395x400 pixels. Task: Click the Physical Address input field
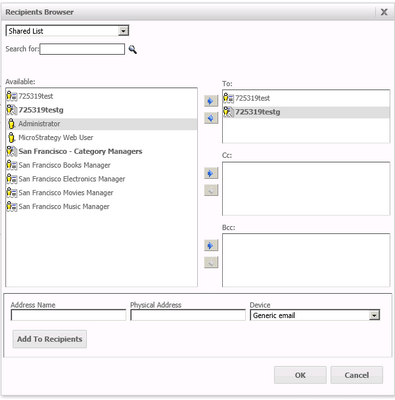click(x=188, y=315)
